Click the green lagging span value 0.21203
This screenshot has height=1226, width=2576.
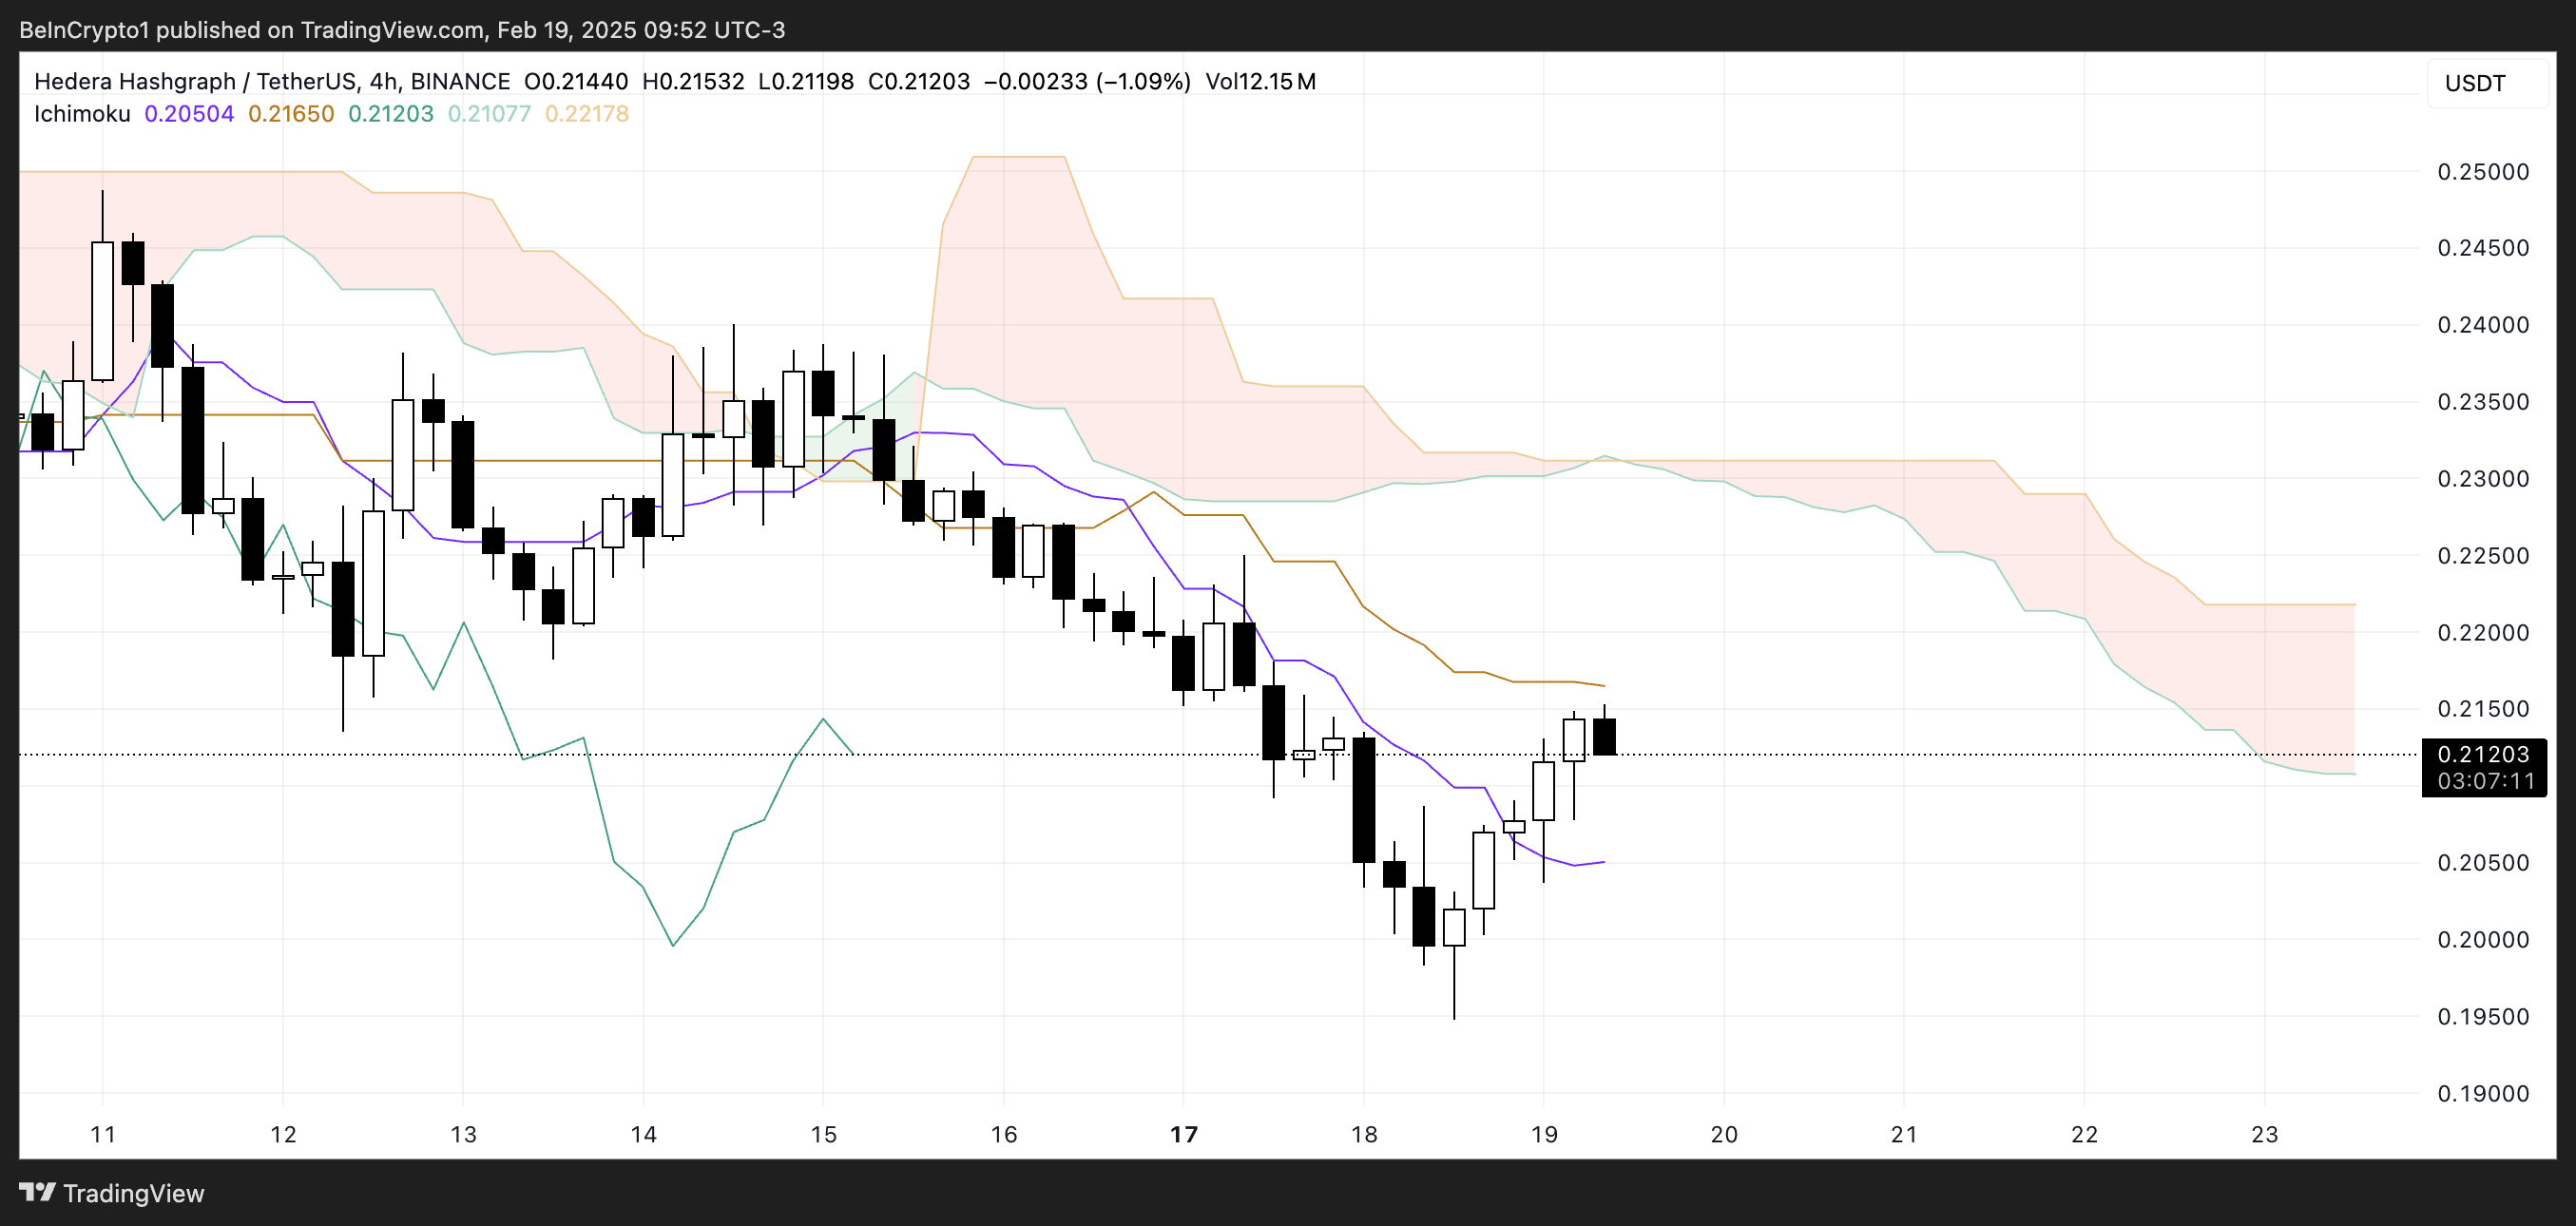[x=390, y=114]
